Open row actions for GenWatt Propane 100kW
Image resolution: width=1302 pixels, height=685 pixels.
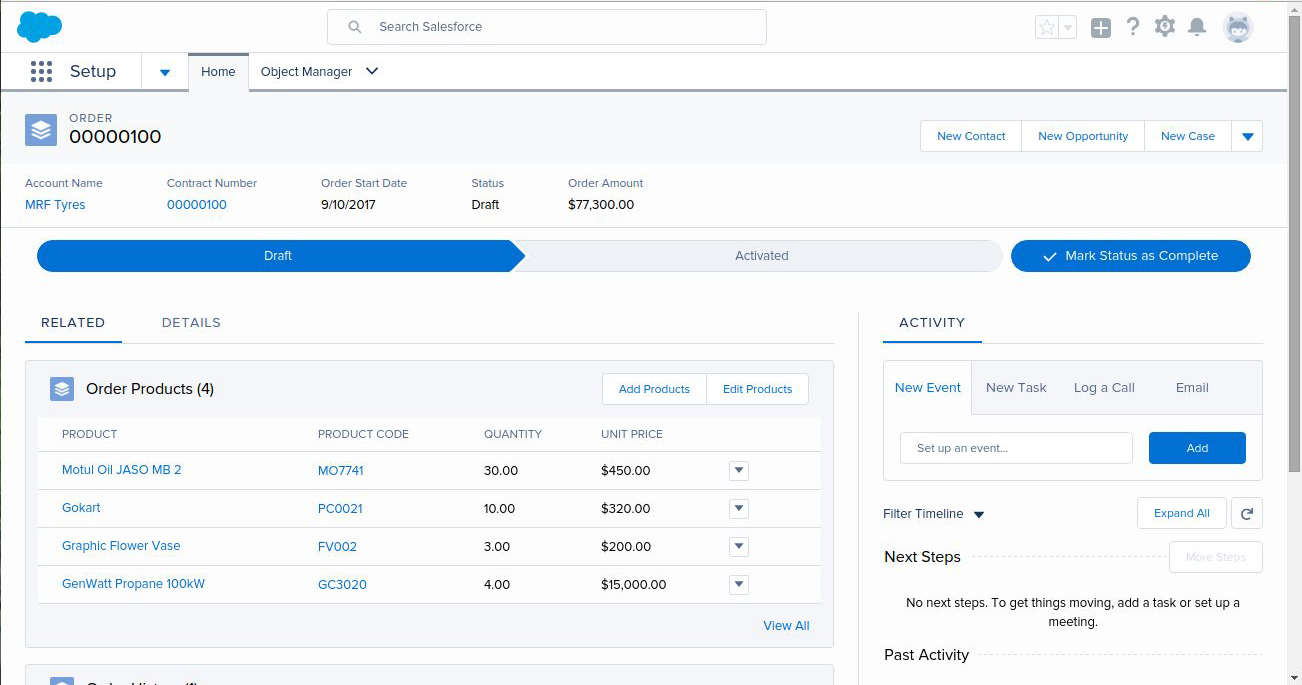pos(739,584)
